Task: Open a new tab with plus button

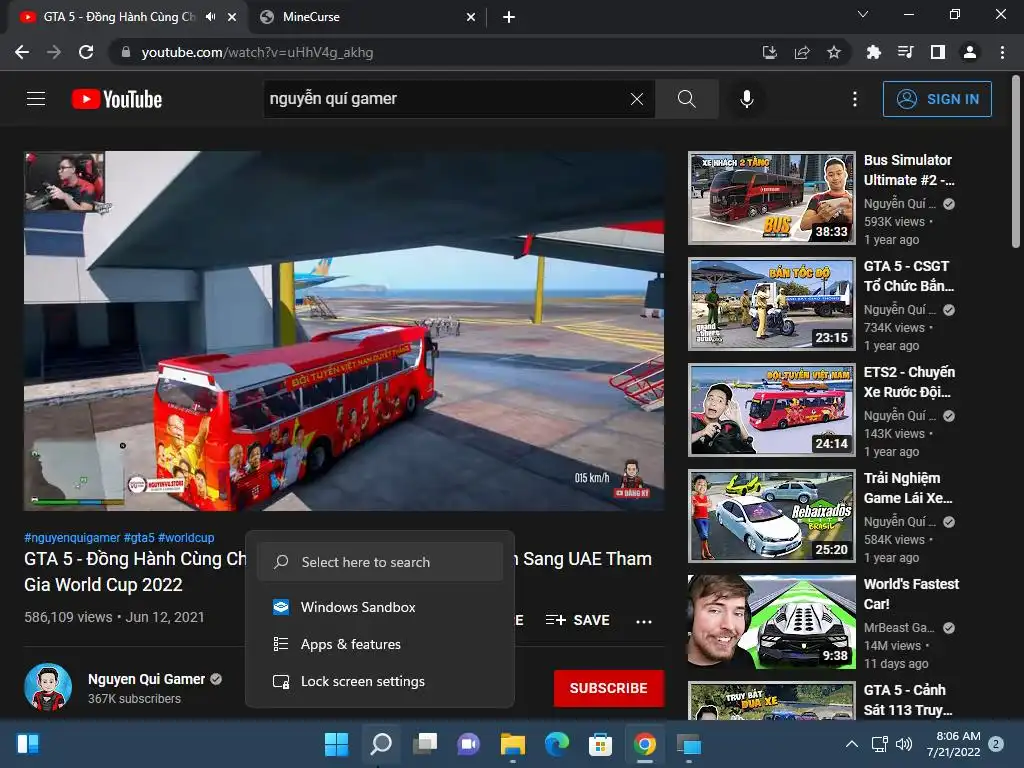Action: pyautogui.click(x=509, y=17)
